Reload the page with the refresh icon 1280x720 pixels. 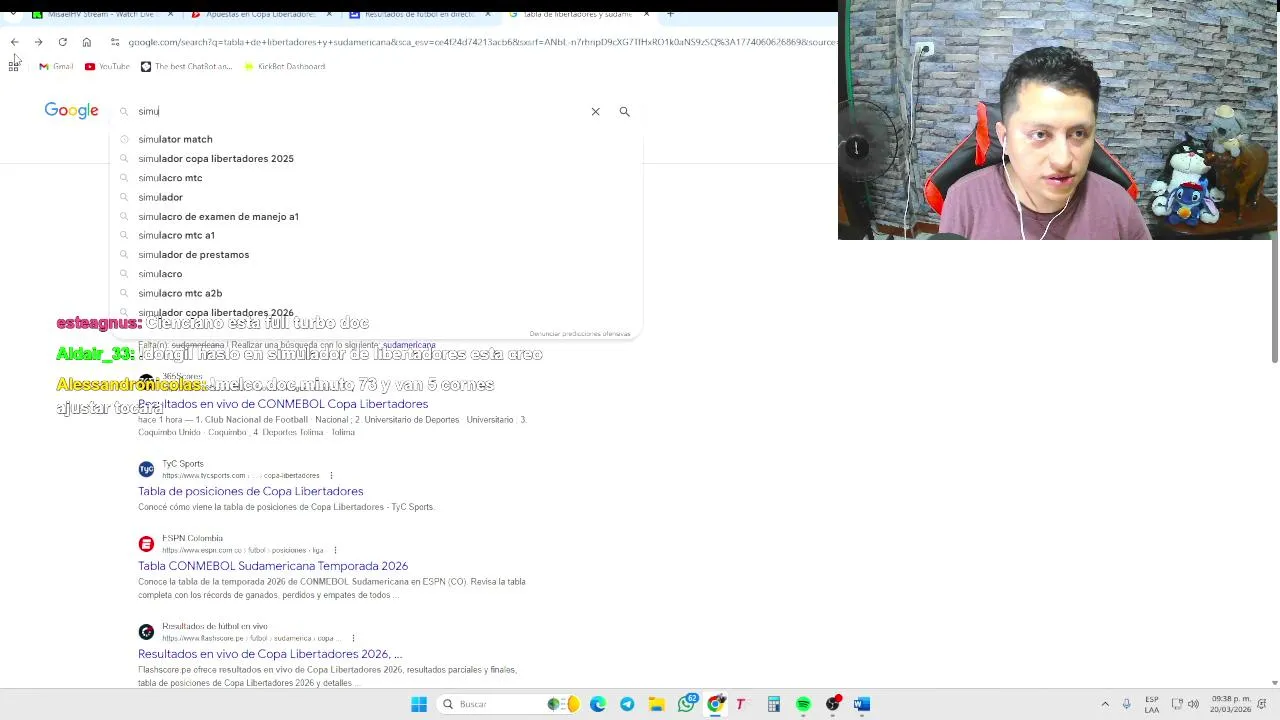pos(62,42)
